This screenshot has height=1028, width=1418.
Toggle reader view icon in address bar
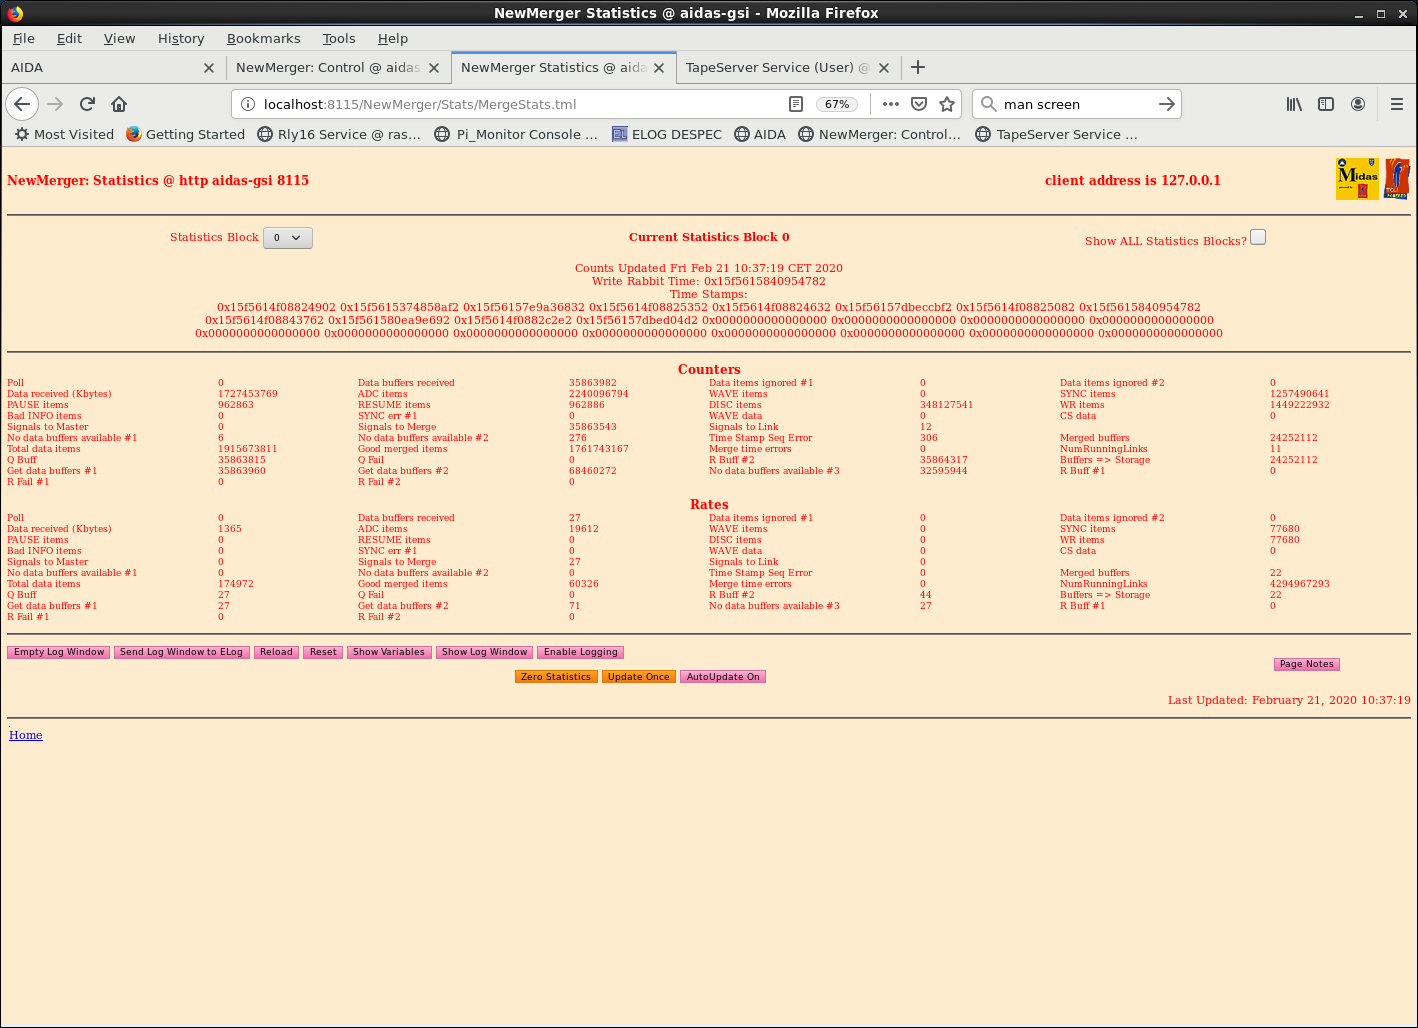[x=796, y=104]
